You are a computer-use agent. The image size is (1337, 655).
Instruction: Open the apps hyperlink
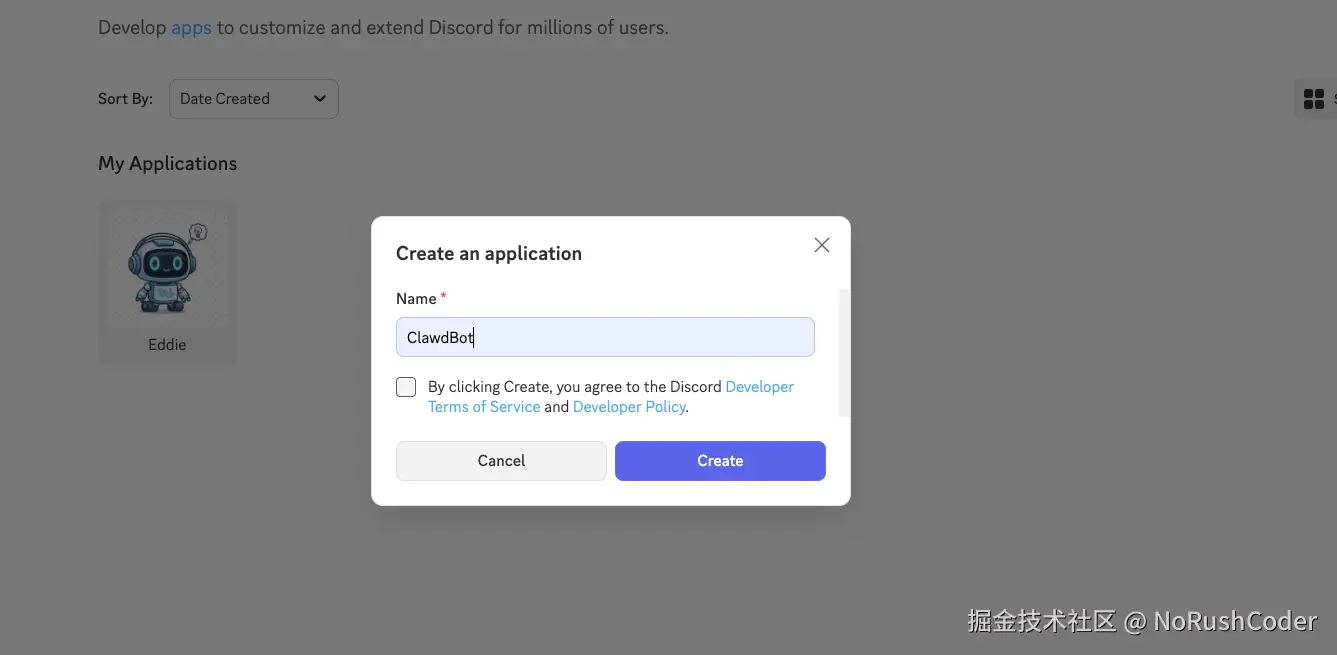pyautogui.click(x=190, y=27)
